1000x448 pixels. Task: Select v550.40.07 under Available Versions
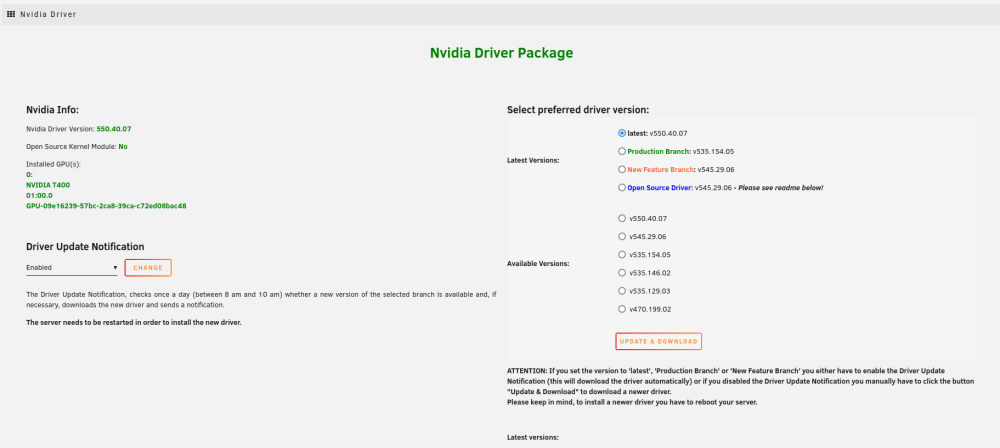click(622, 218)
